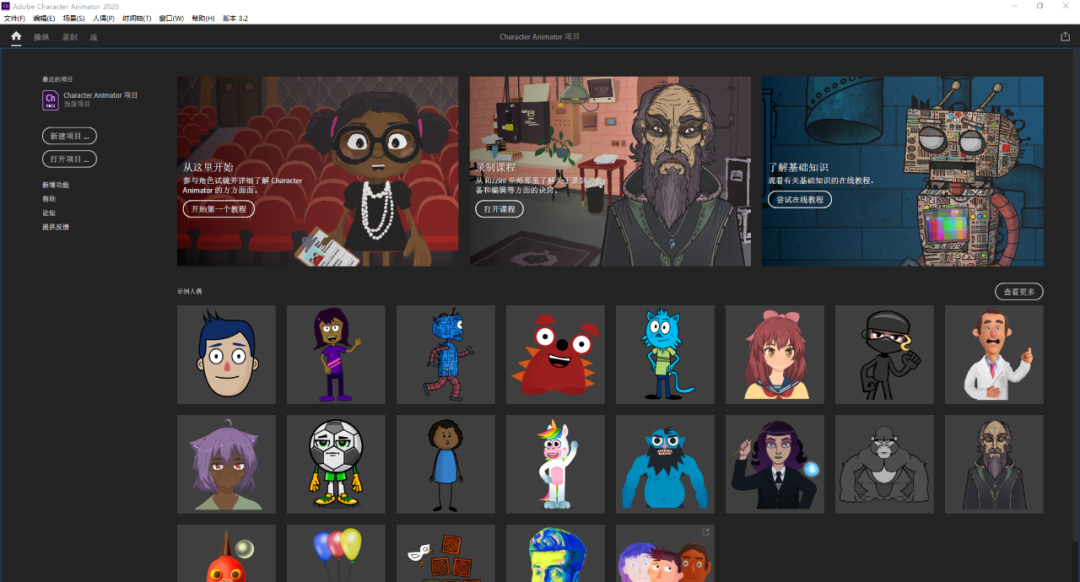The height and width of the screenshot is (582, 1080).
Task: Open the 论坛 link
Action: pyautogui.click(x=48, y=213)
